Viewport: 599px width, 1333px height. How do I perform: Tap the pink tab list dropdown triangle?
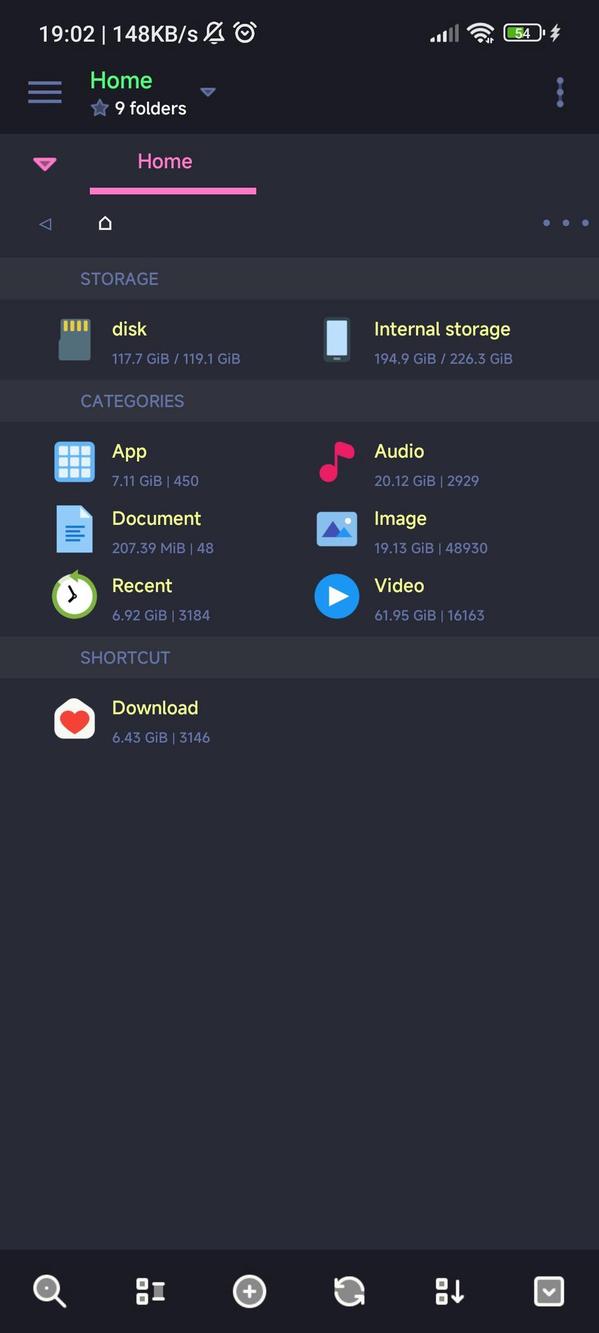click(45, 164)
